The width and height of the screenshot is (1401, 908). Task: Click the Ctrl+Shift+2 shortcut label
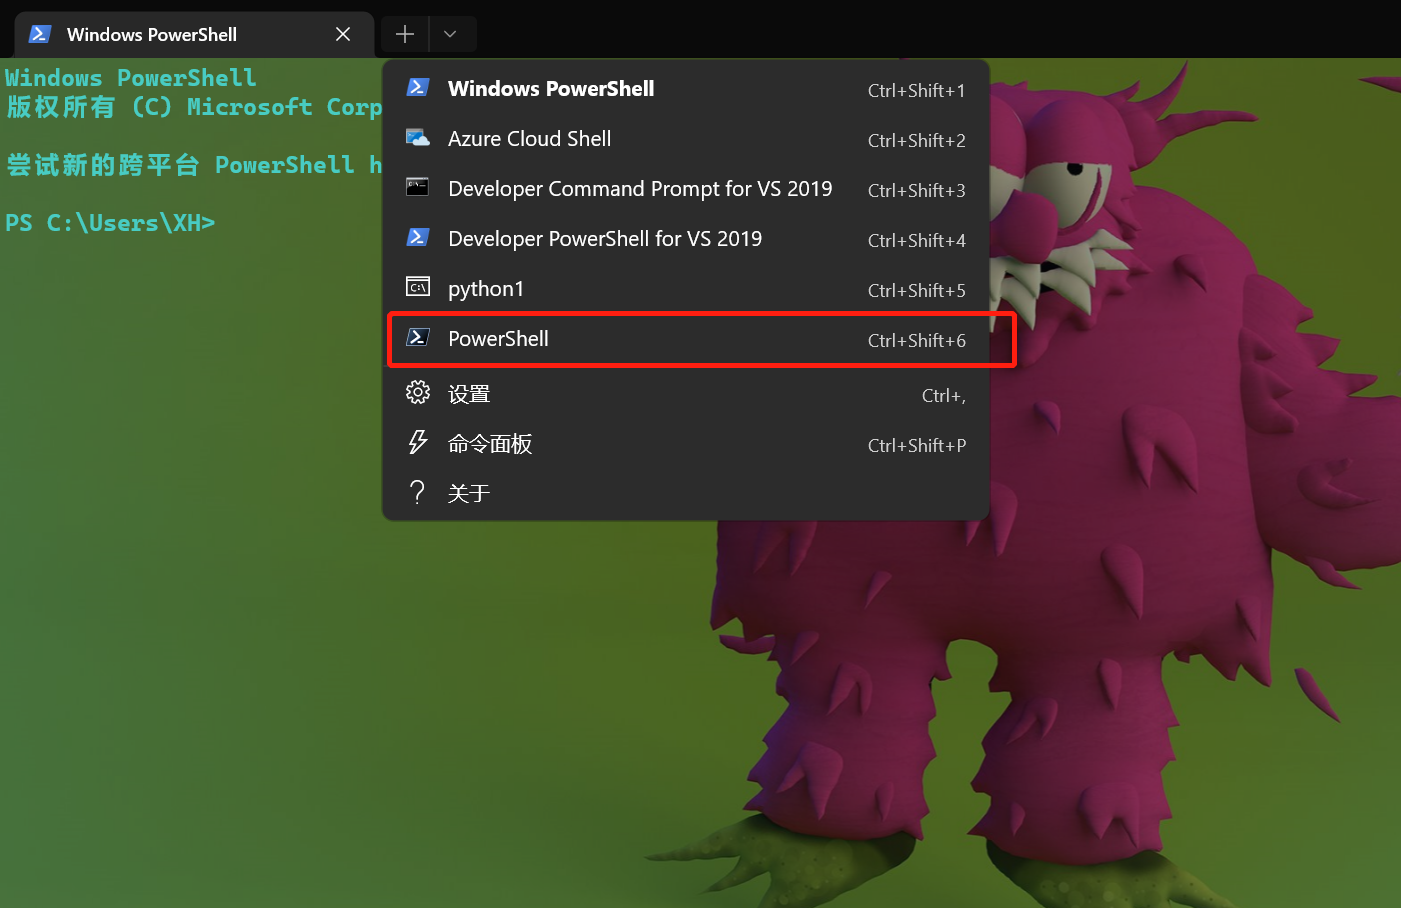[917, 141]
